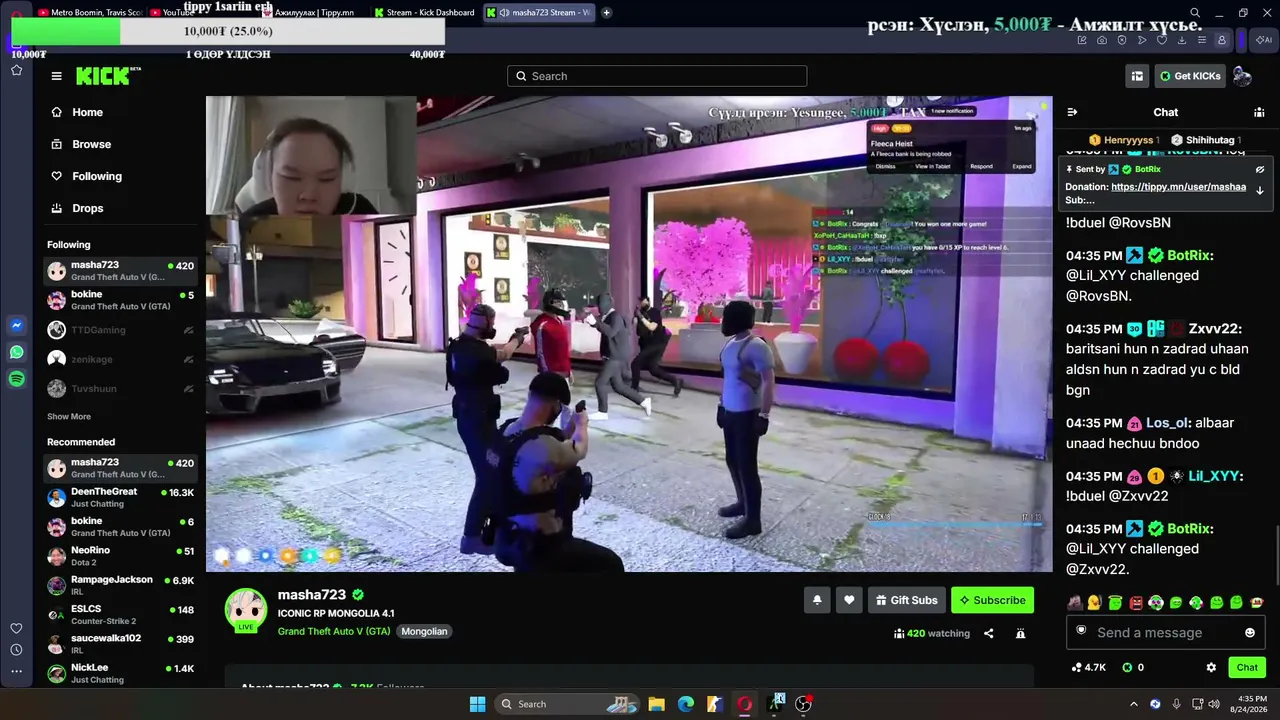Open the Kick logo homepage
This screenshot has height=720, width=1280.
[109, 76]
